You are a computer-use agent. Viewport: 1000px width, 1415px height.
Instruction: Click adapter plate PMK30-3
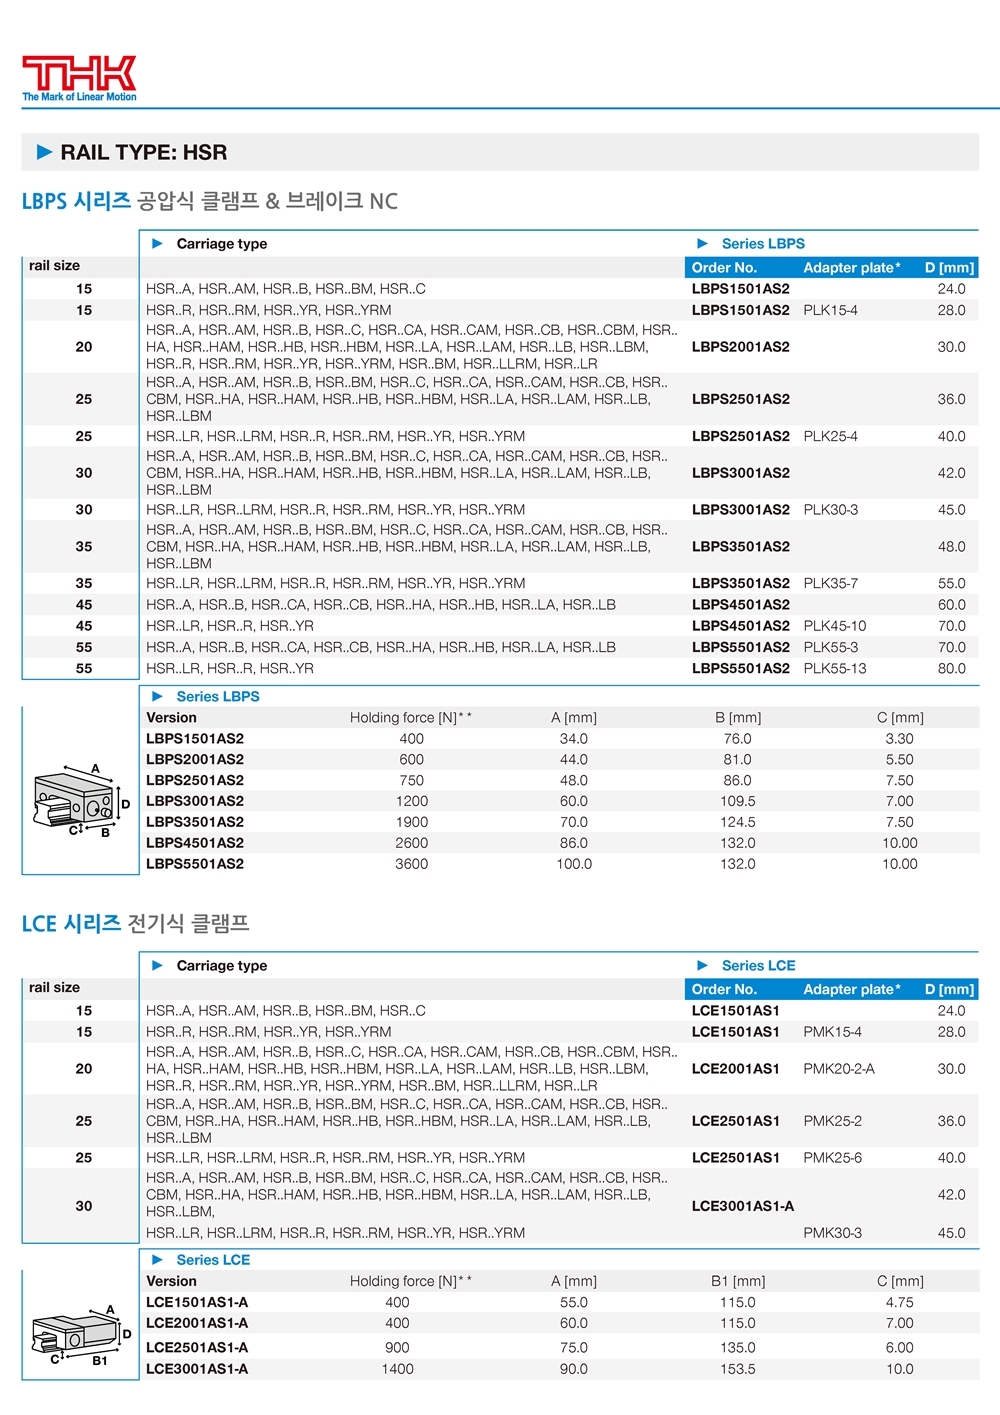(832, 1233)
